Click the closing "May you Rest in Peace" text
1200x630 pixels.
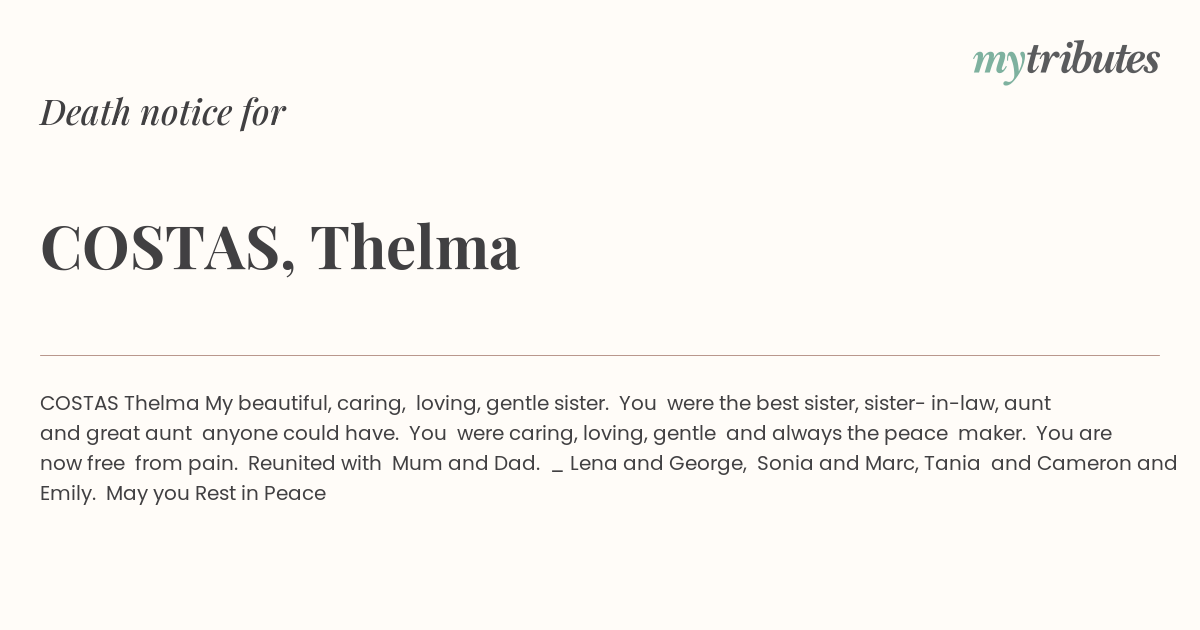click(216, 493)
